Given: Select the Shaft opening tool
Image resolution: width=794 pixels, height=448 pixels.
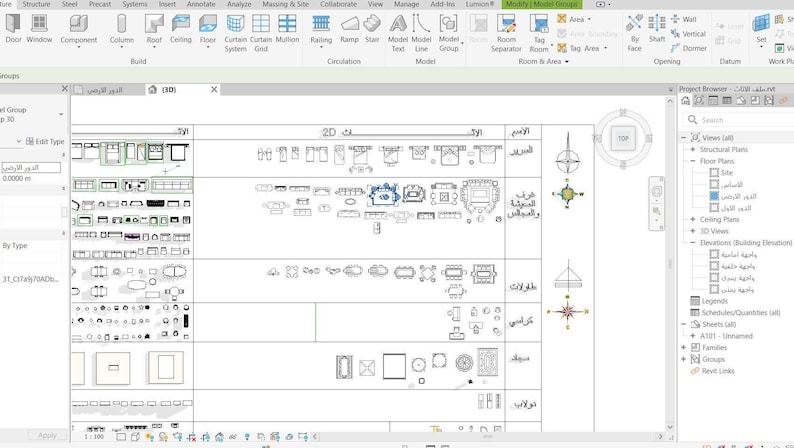Looking at the screenshot, I should [x=657, y=28].
